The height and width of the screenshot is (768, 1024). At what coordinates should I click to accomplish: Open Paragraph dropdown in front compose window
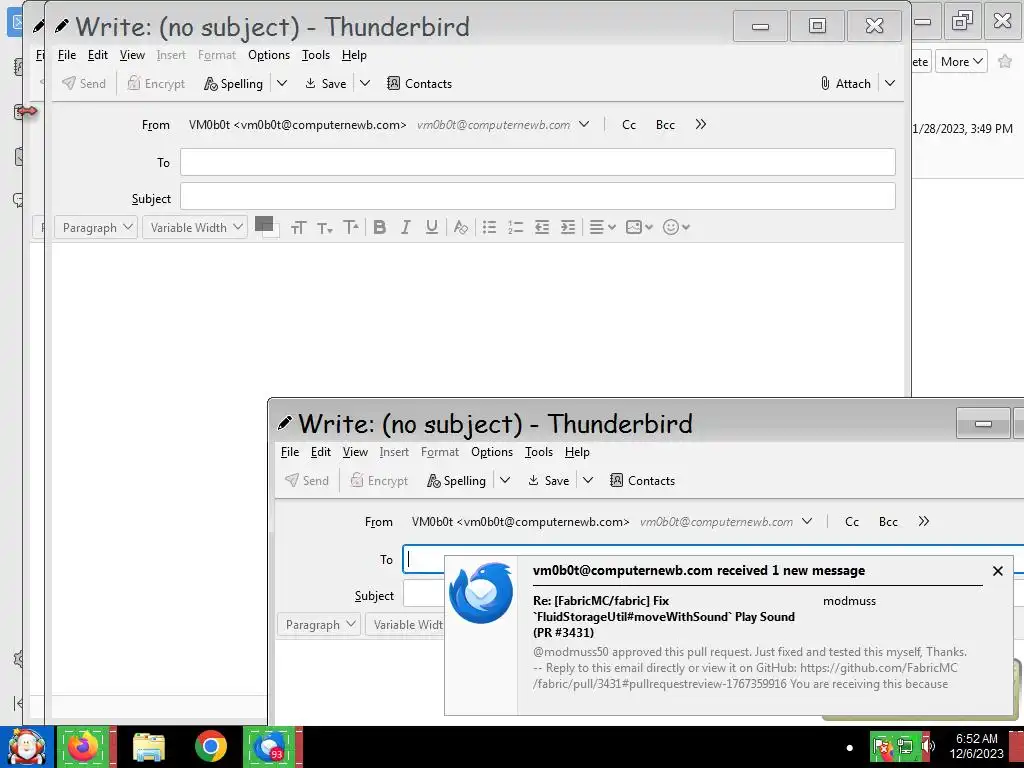coord(319,624)
